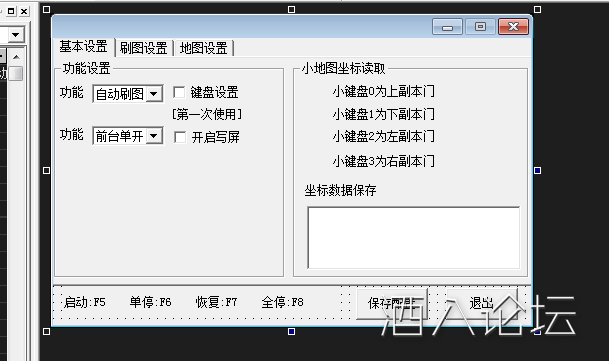Switch to the 刷图设置 tab
This screenshot has width=609, height=361.
click(143, 48)
